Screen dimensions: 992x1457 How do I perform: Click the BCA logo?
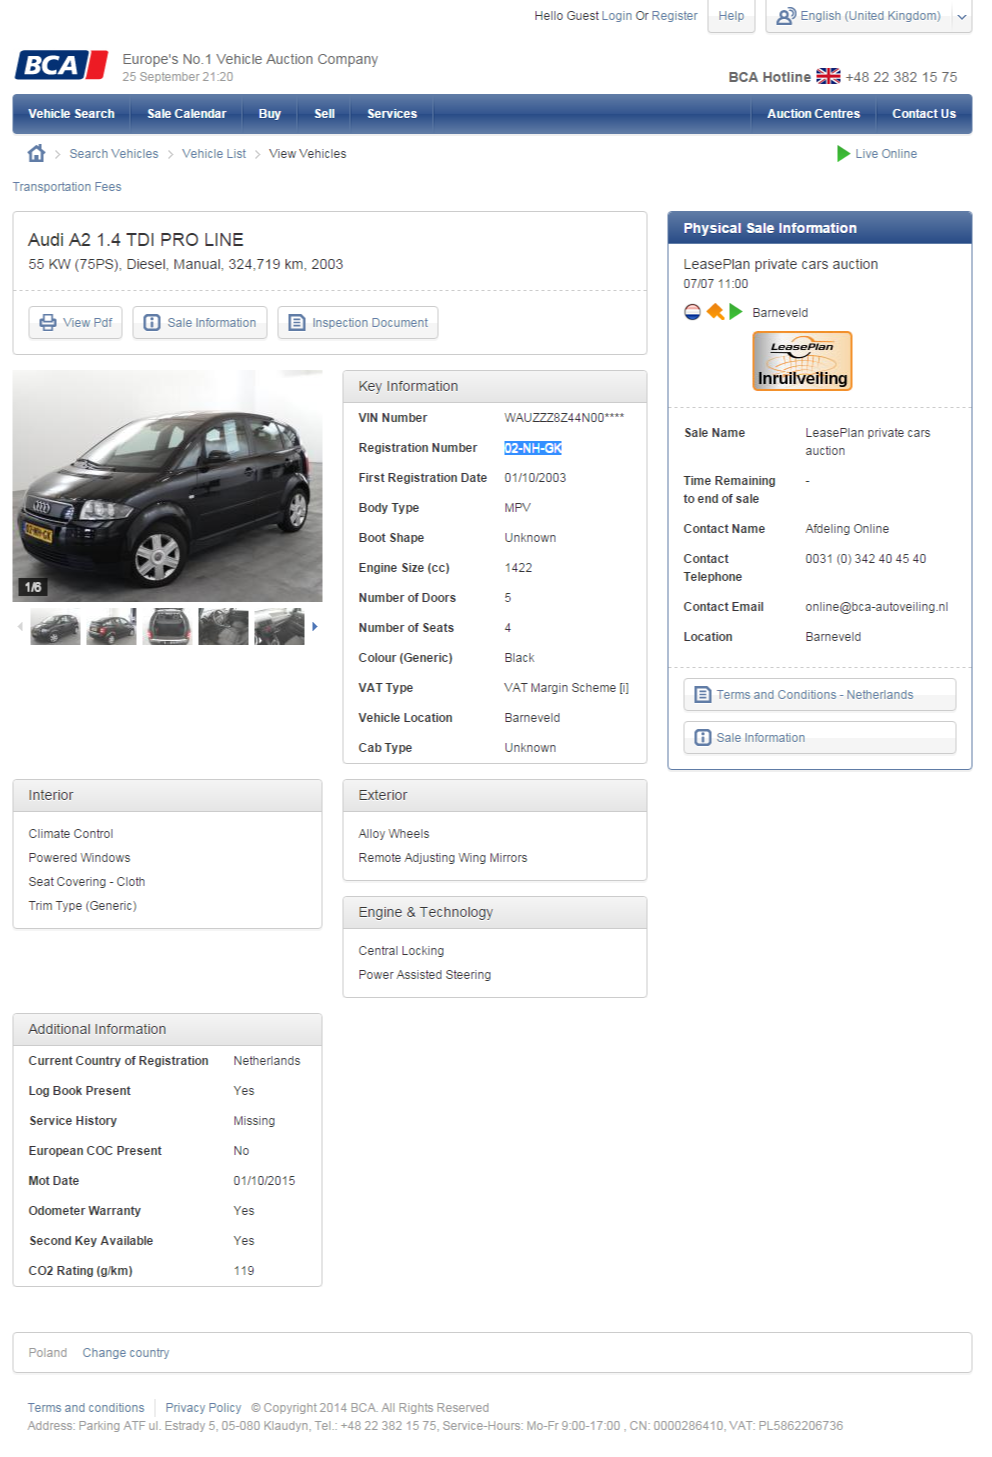[61, 65]
